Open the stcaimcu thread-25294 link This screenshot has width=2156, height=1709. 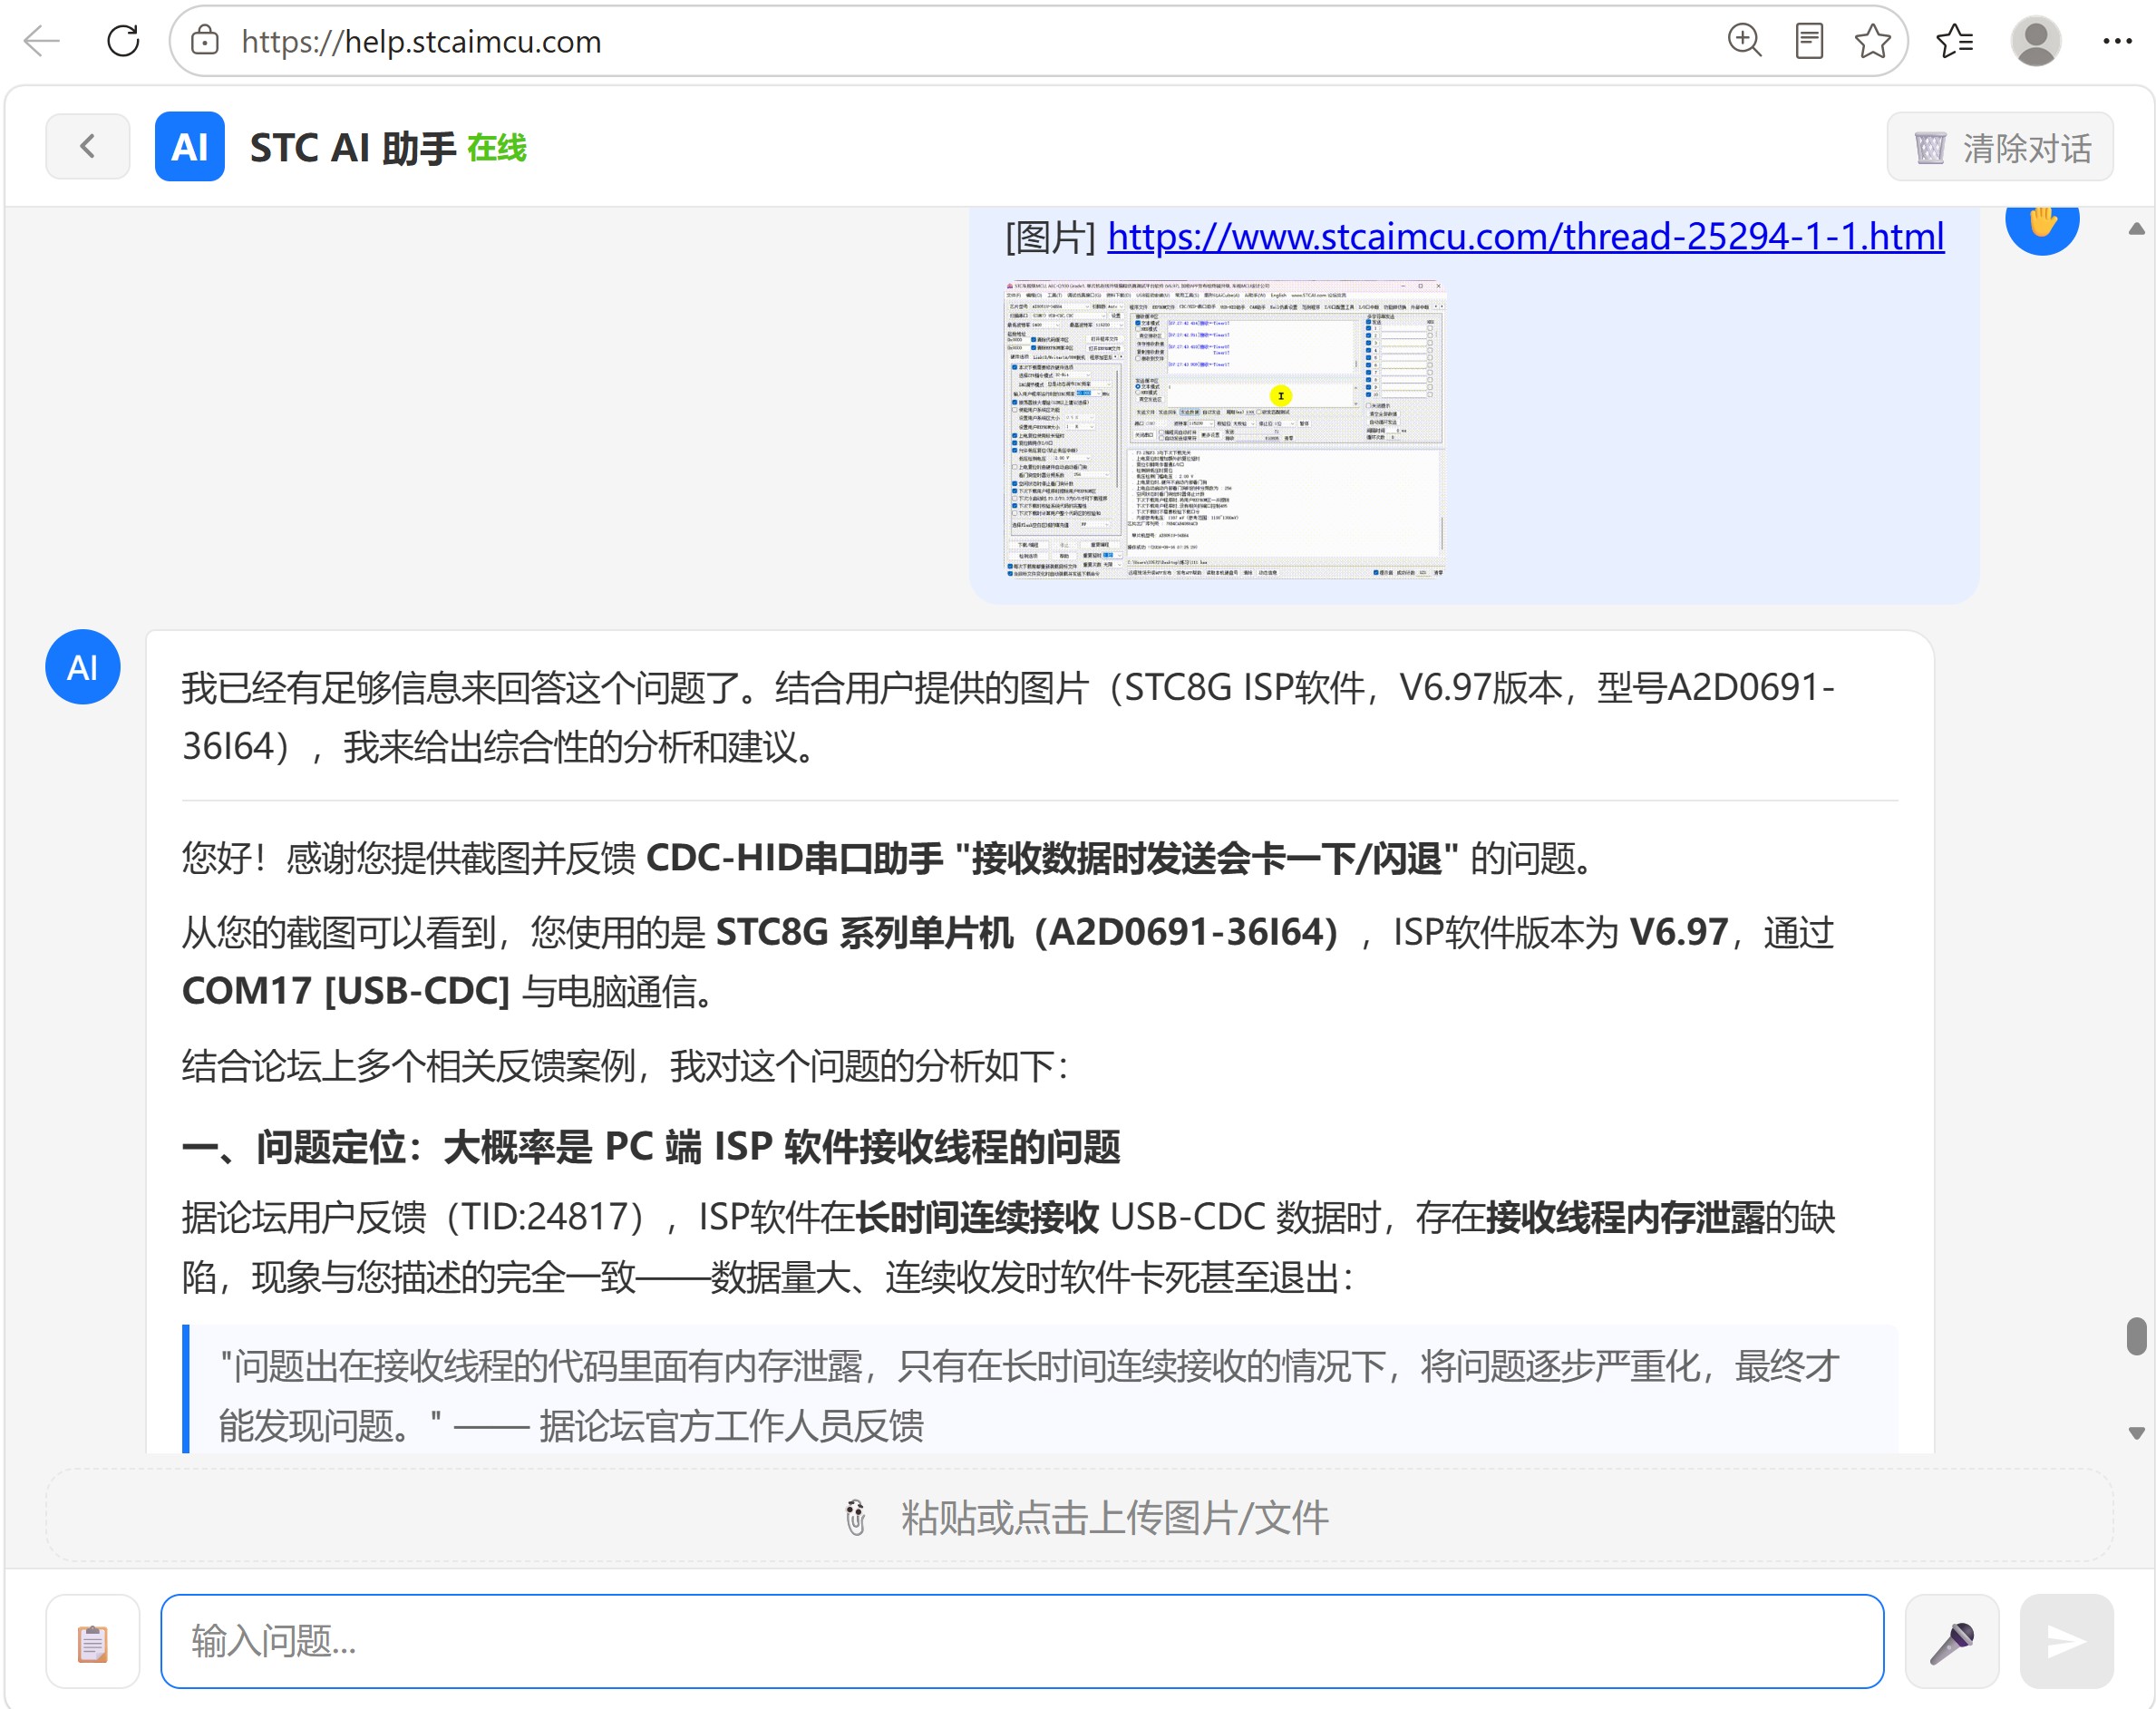point(1525,236)
